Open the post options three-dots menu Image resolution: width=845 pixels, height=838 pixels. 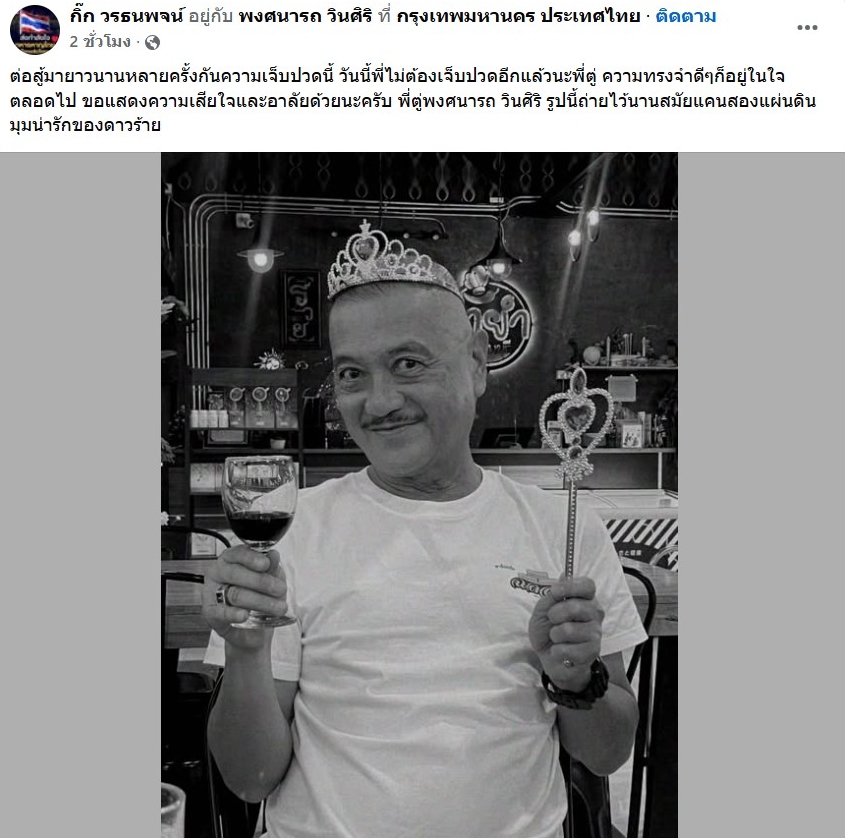click(x=807, y=27)
